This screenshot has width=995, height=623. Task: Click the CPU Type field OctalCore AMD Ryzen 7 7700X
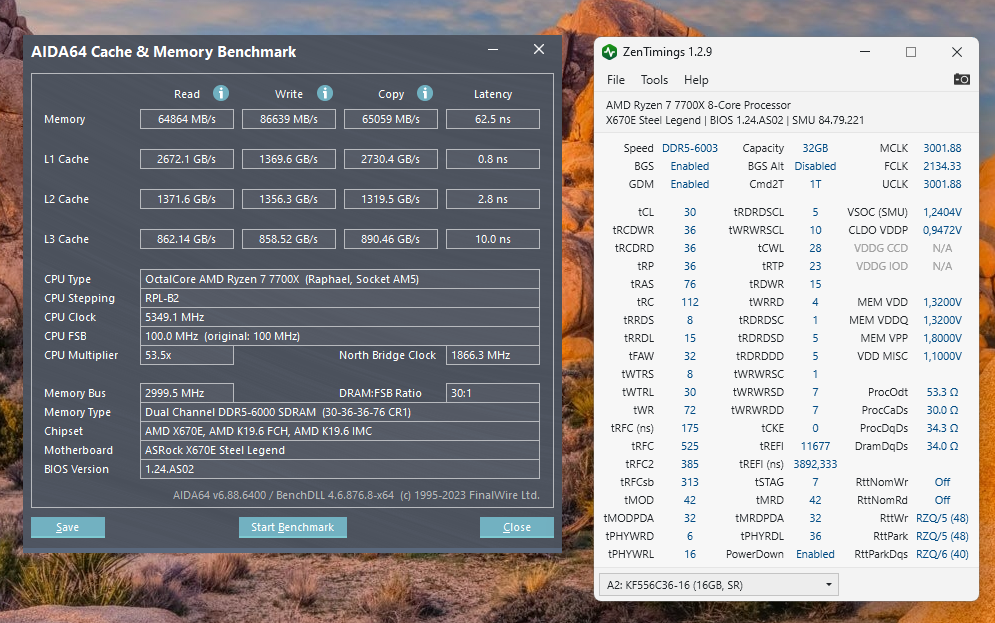click(339, 279)
